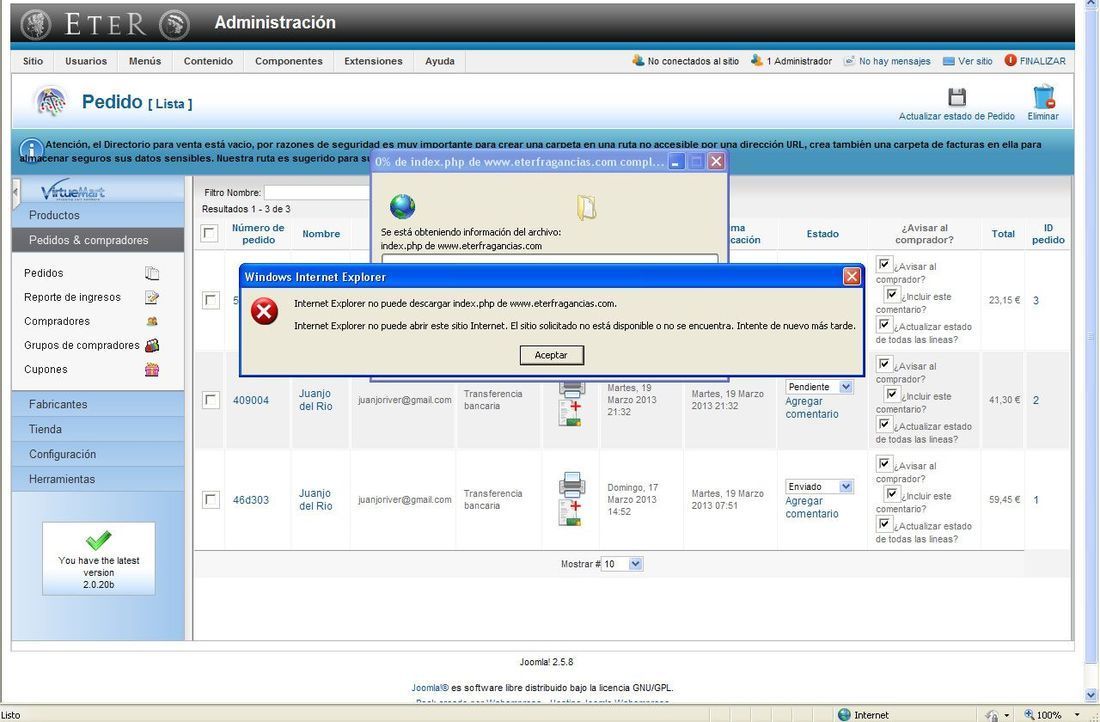
Task: Click the Cupones gift icon
Action: 152,370
